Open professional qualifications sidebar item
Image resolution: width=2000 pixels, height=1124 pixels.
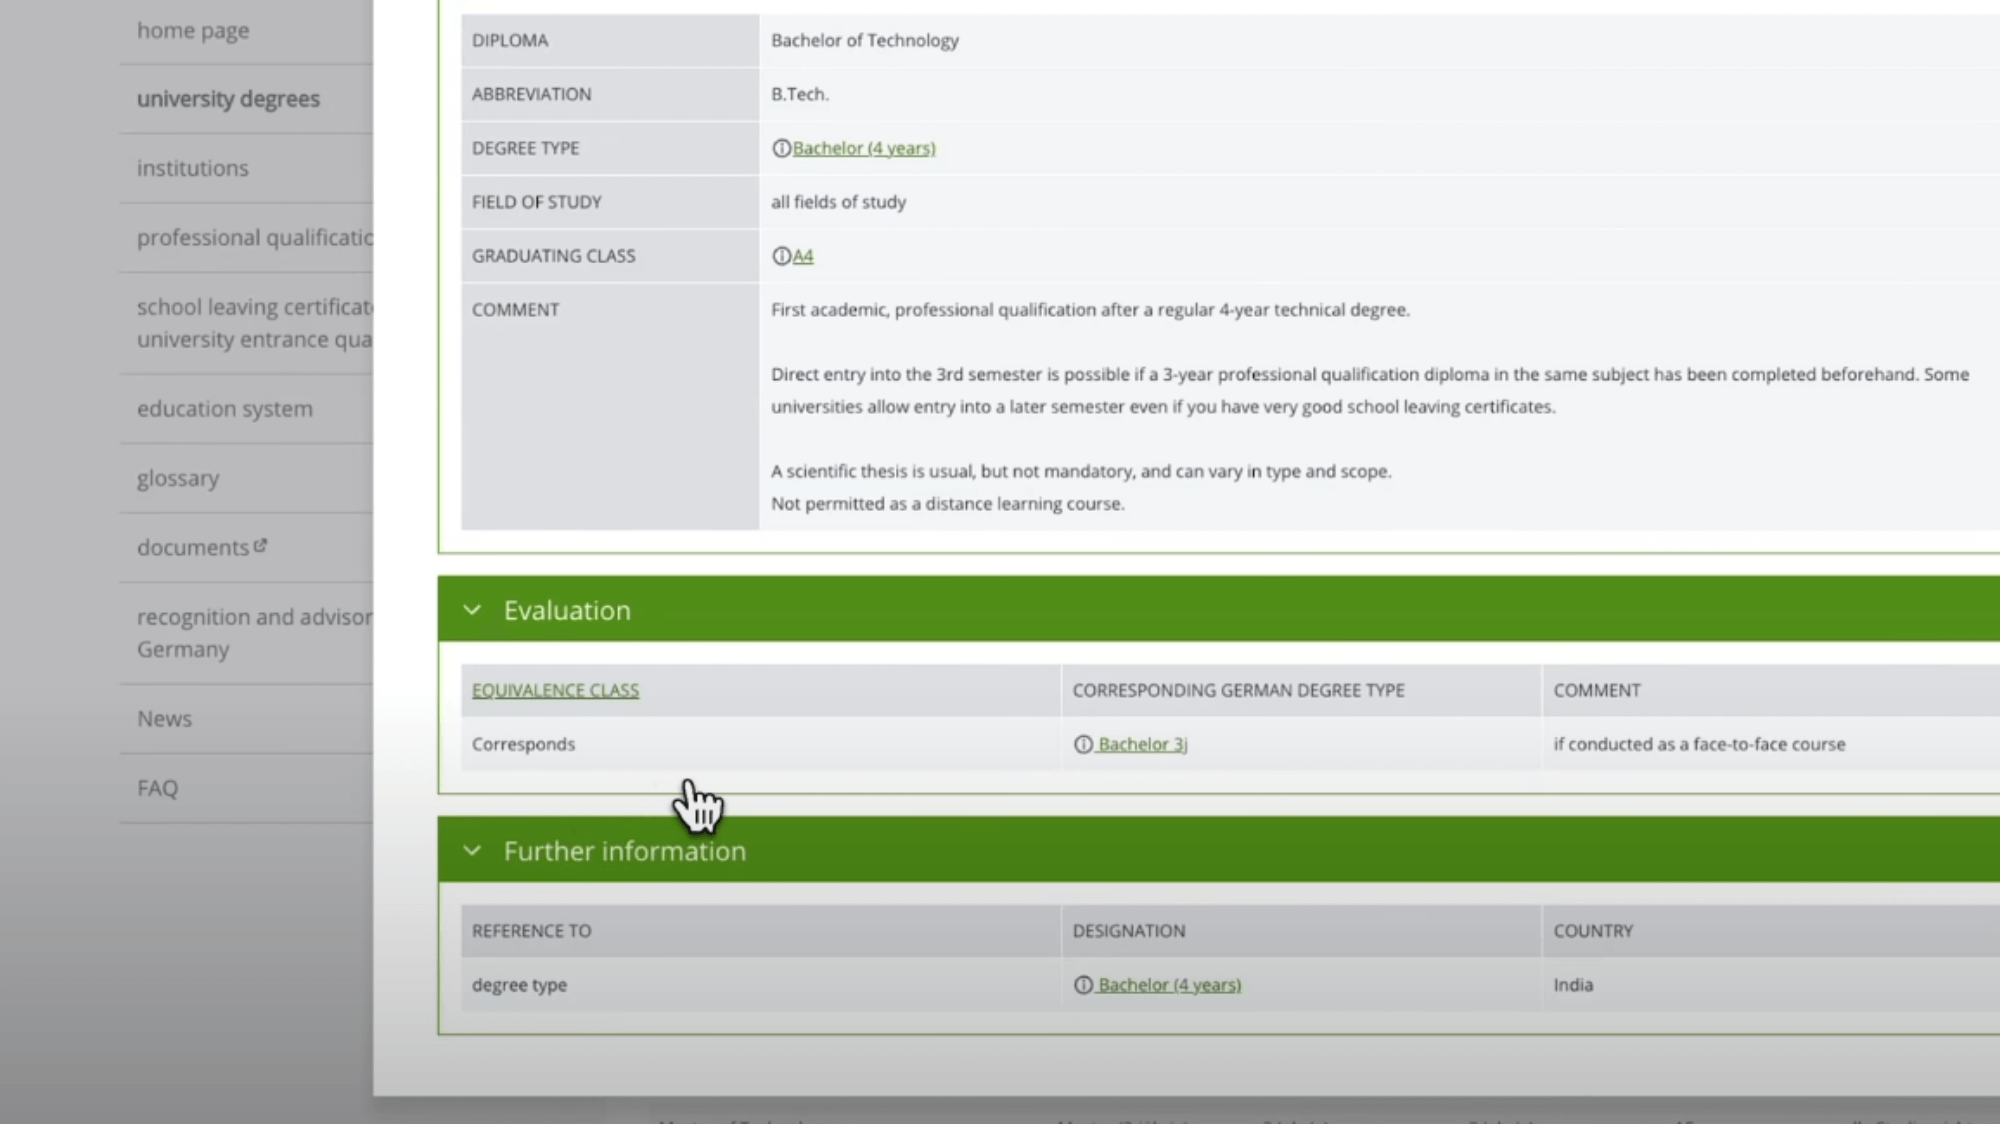tap(254, 238)
